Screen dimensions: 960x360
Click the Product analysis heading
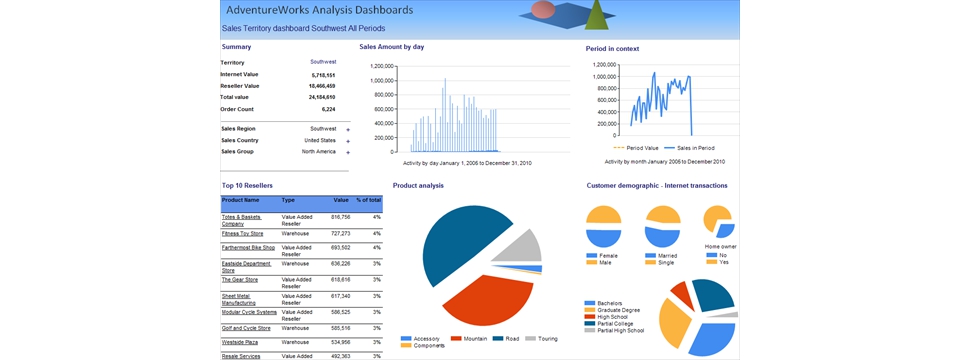coord(418,185)
